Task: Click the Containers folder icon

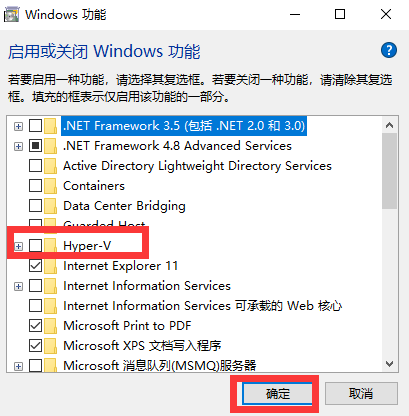Action: coord(51,186)
